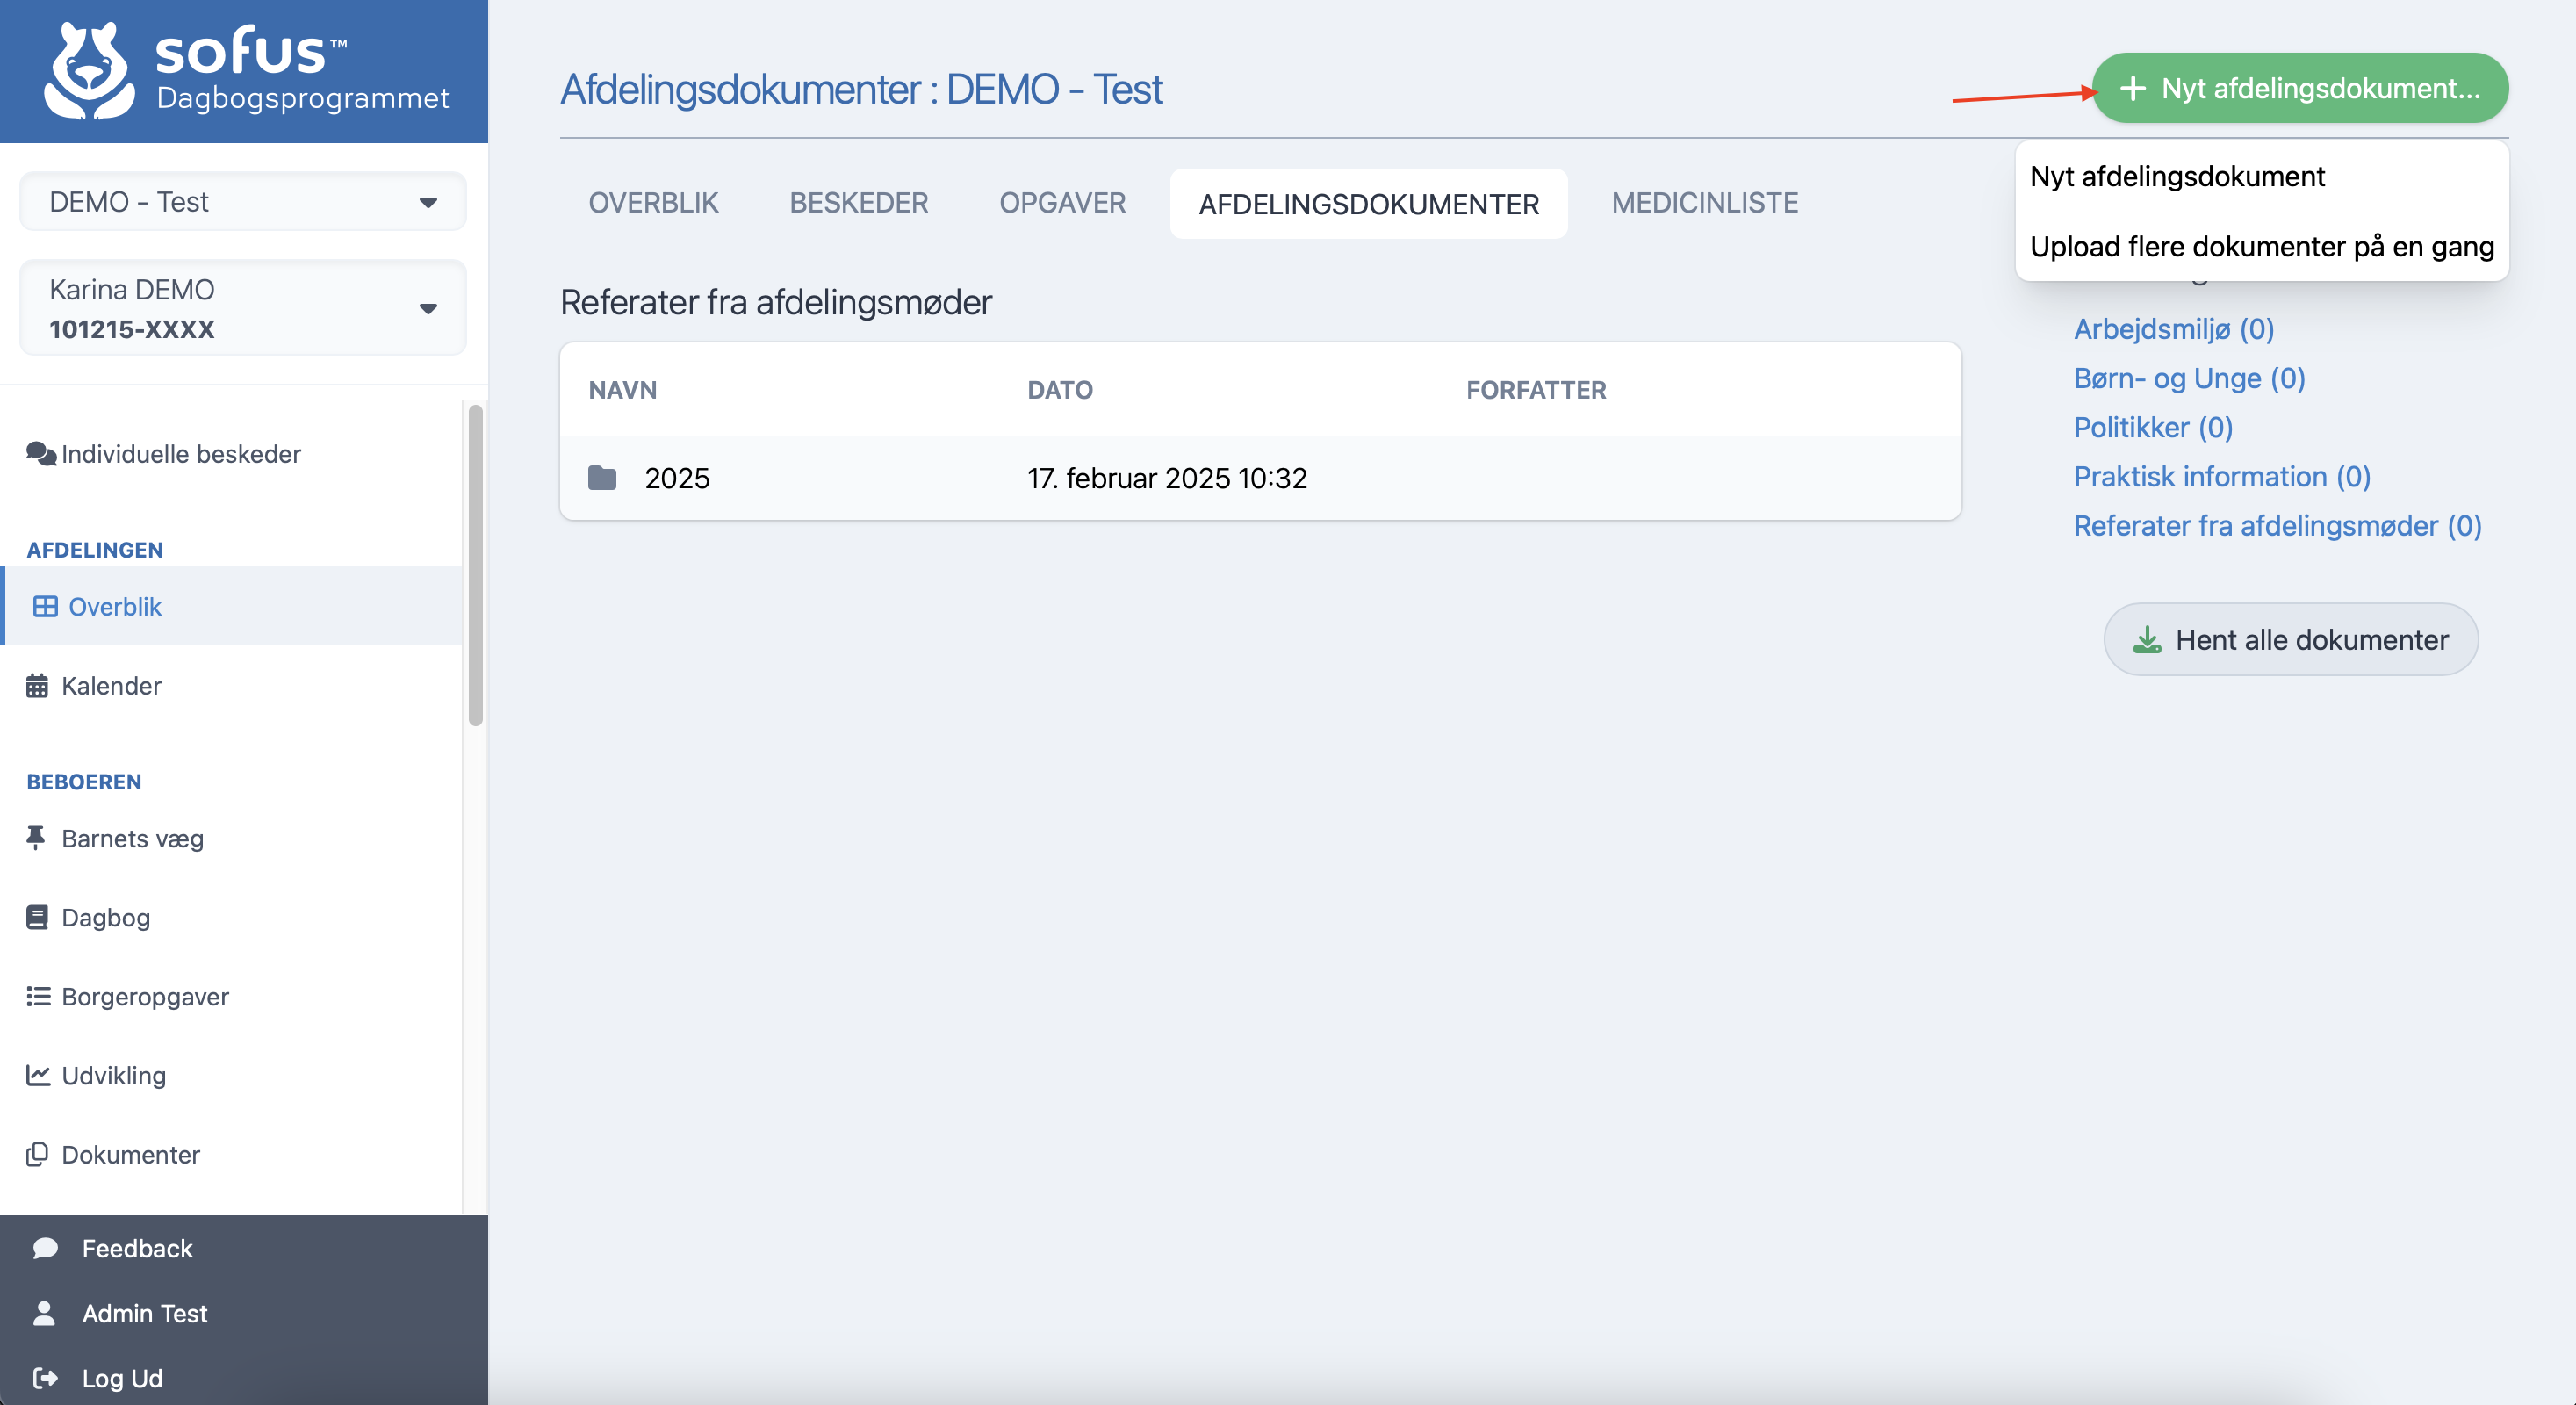Image resolution: width=2576 pixels, height=1405 pixels.
Task: Click the Overblik grid icon
Action: (45, 606)
